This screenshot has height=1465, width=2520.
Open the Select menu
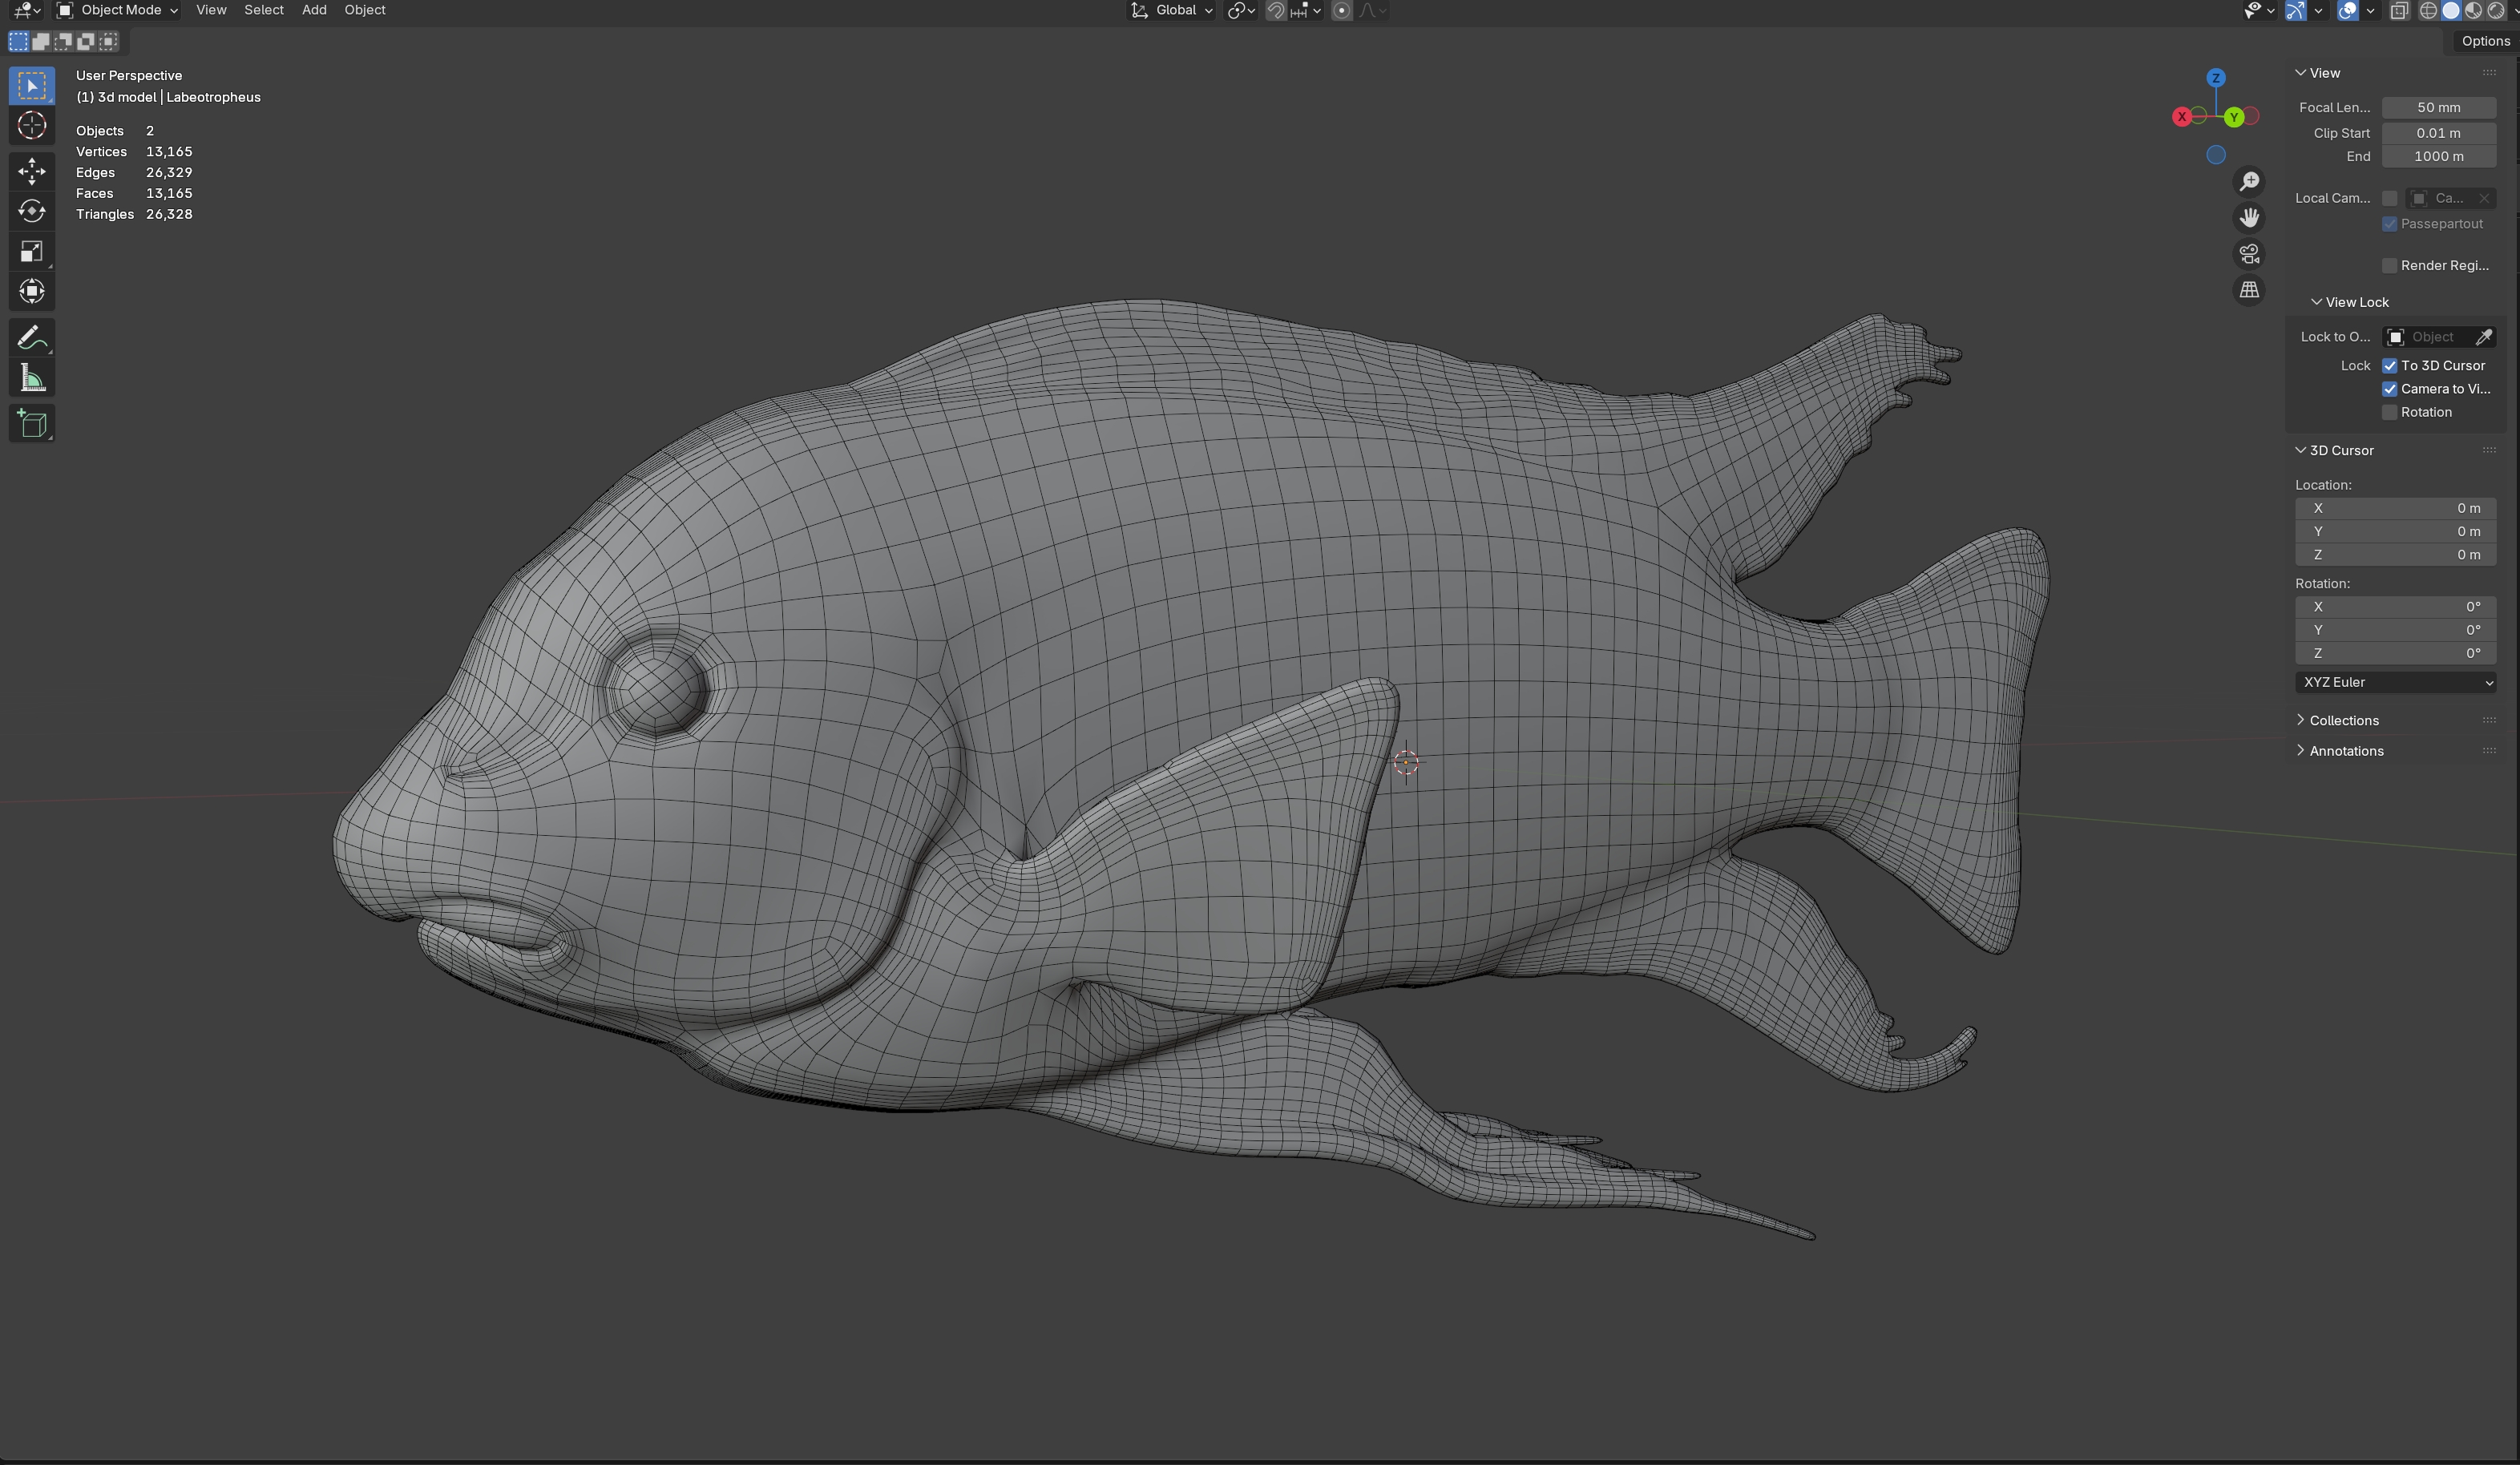[x=264, y=10]
